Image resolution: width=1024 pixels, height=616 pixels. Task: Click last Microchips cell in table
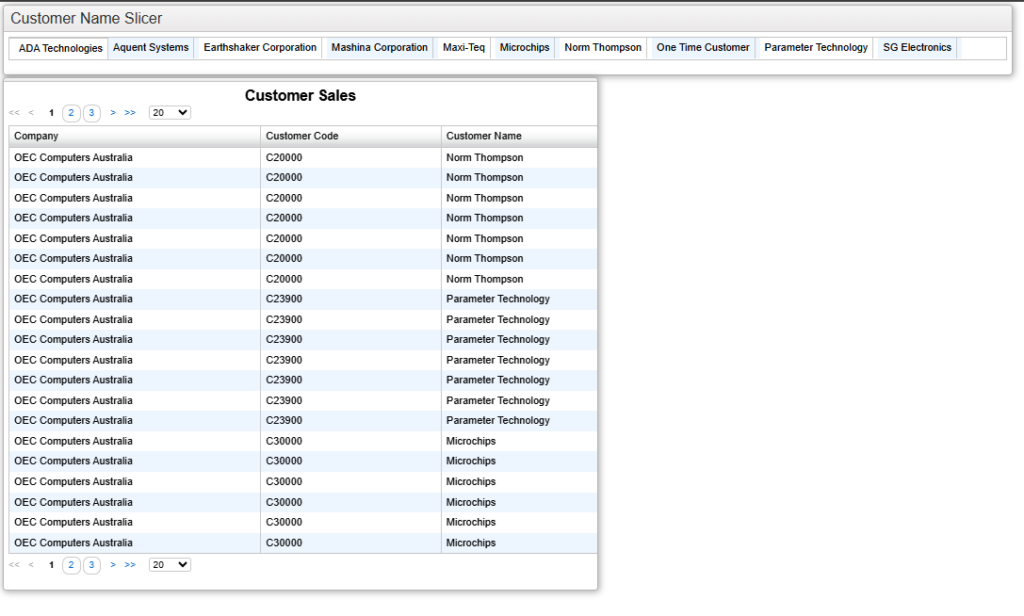point(519,543)
